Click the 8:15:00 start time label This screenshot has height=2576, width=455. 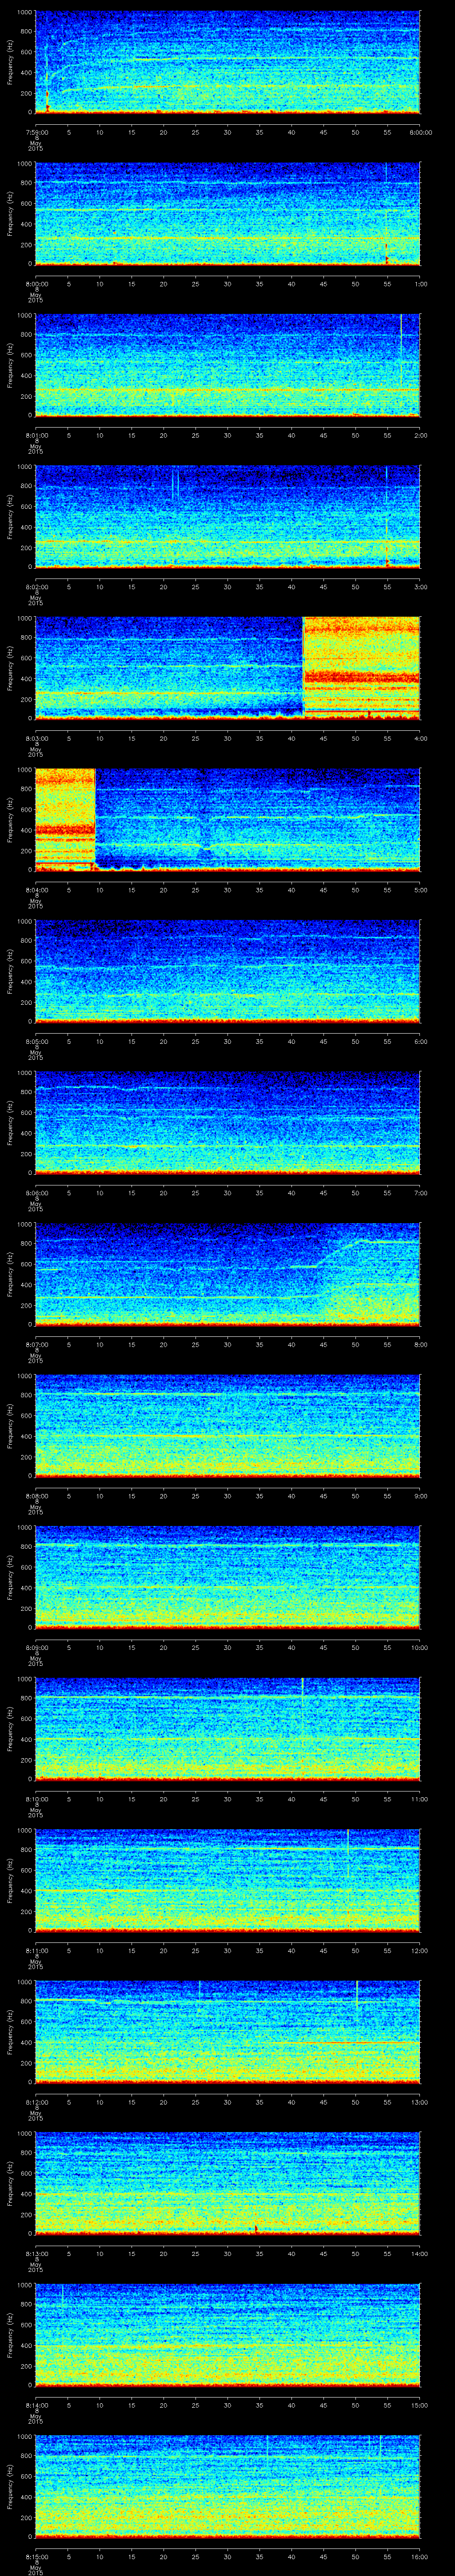pyautogui.click(x=36, y=2558)
